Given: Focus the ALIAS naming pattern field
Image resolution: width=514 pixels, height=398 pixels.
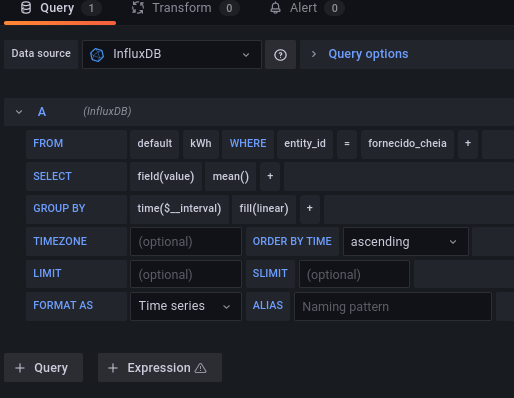Looking at the screenshot, I should click(x=393, y=306).
